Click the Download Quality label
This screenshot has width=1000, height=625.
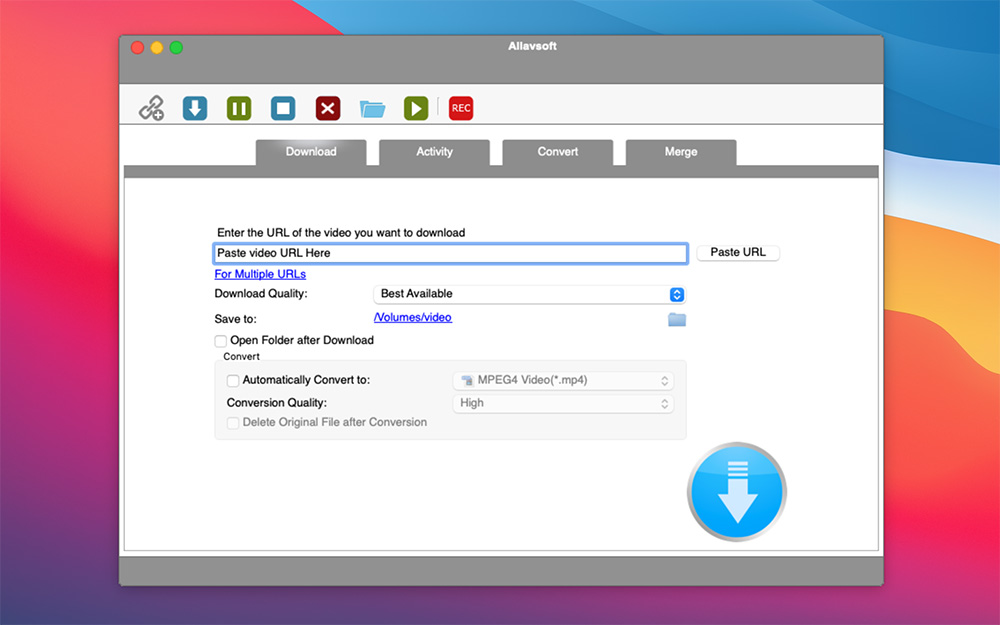point(261,294)
